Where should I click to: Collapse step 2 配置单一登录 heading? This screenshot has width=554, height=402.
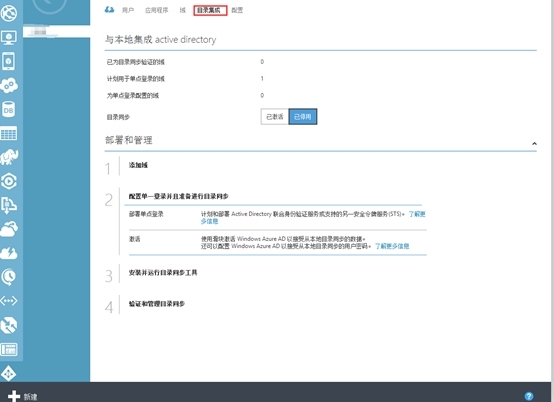click(x=178, y=196)
